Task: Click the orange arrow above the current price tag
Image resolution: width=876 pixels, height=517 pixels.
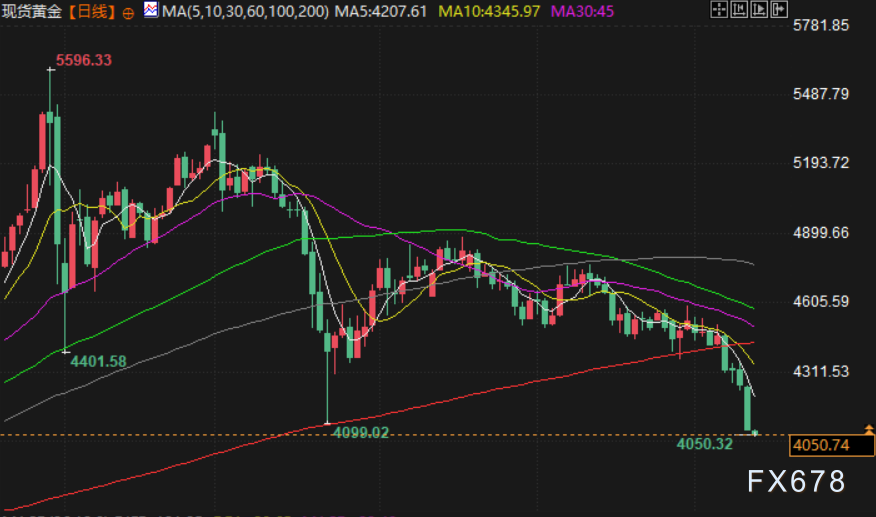Action: (x=869, y=429)
